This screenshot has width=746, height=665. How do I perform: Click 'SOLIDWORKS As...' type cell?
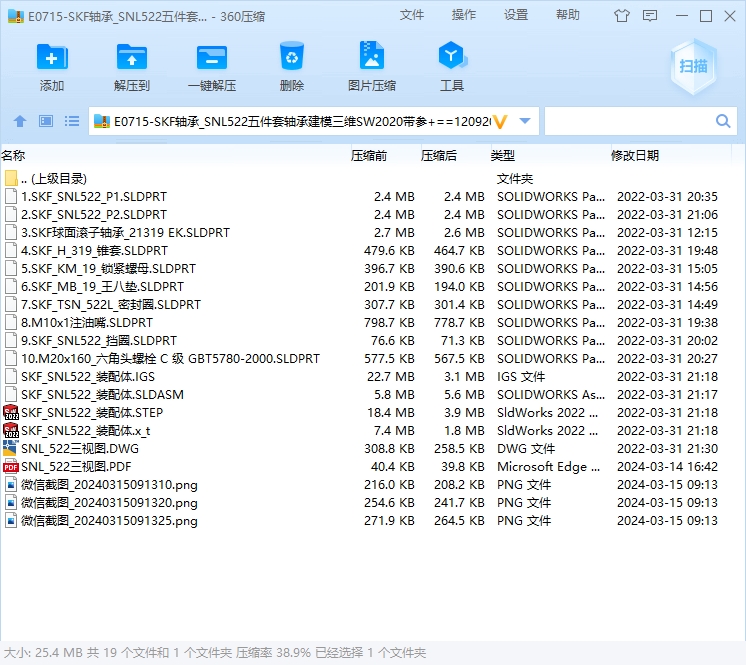pyautogui.click(x=551, y=395)
